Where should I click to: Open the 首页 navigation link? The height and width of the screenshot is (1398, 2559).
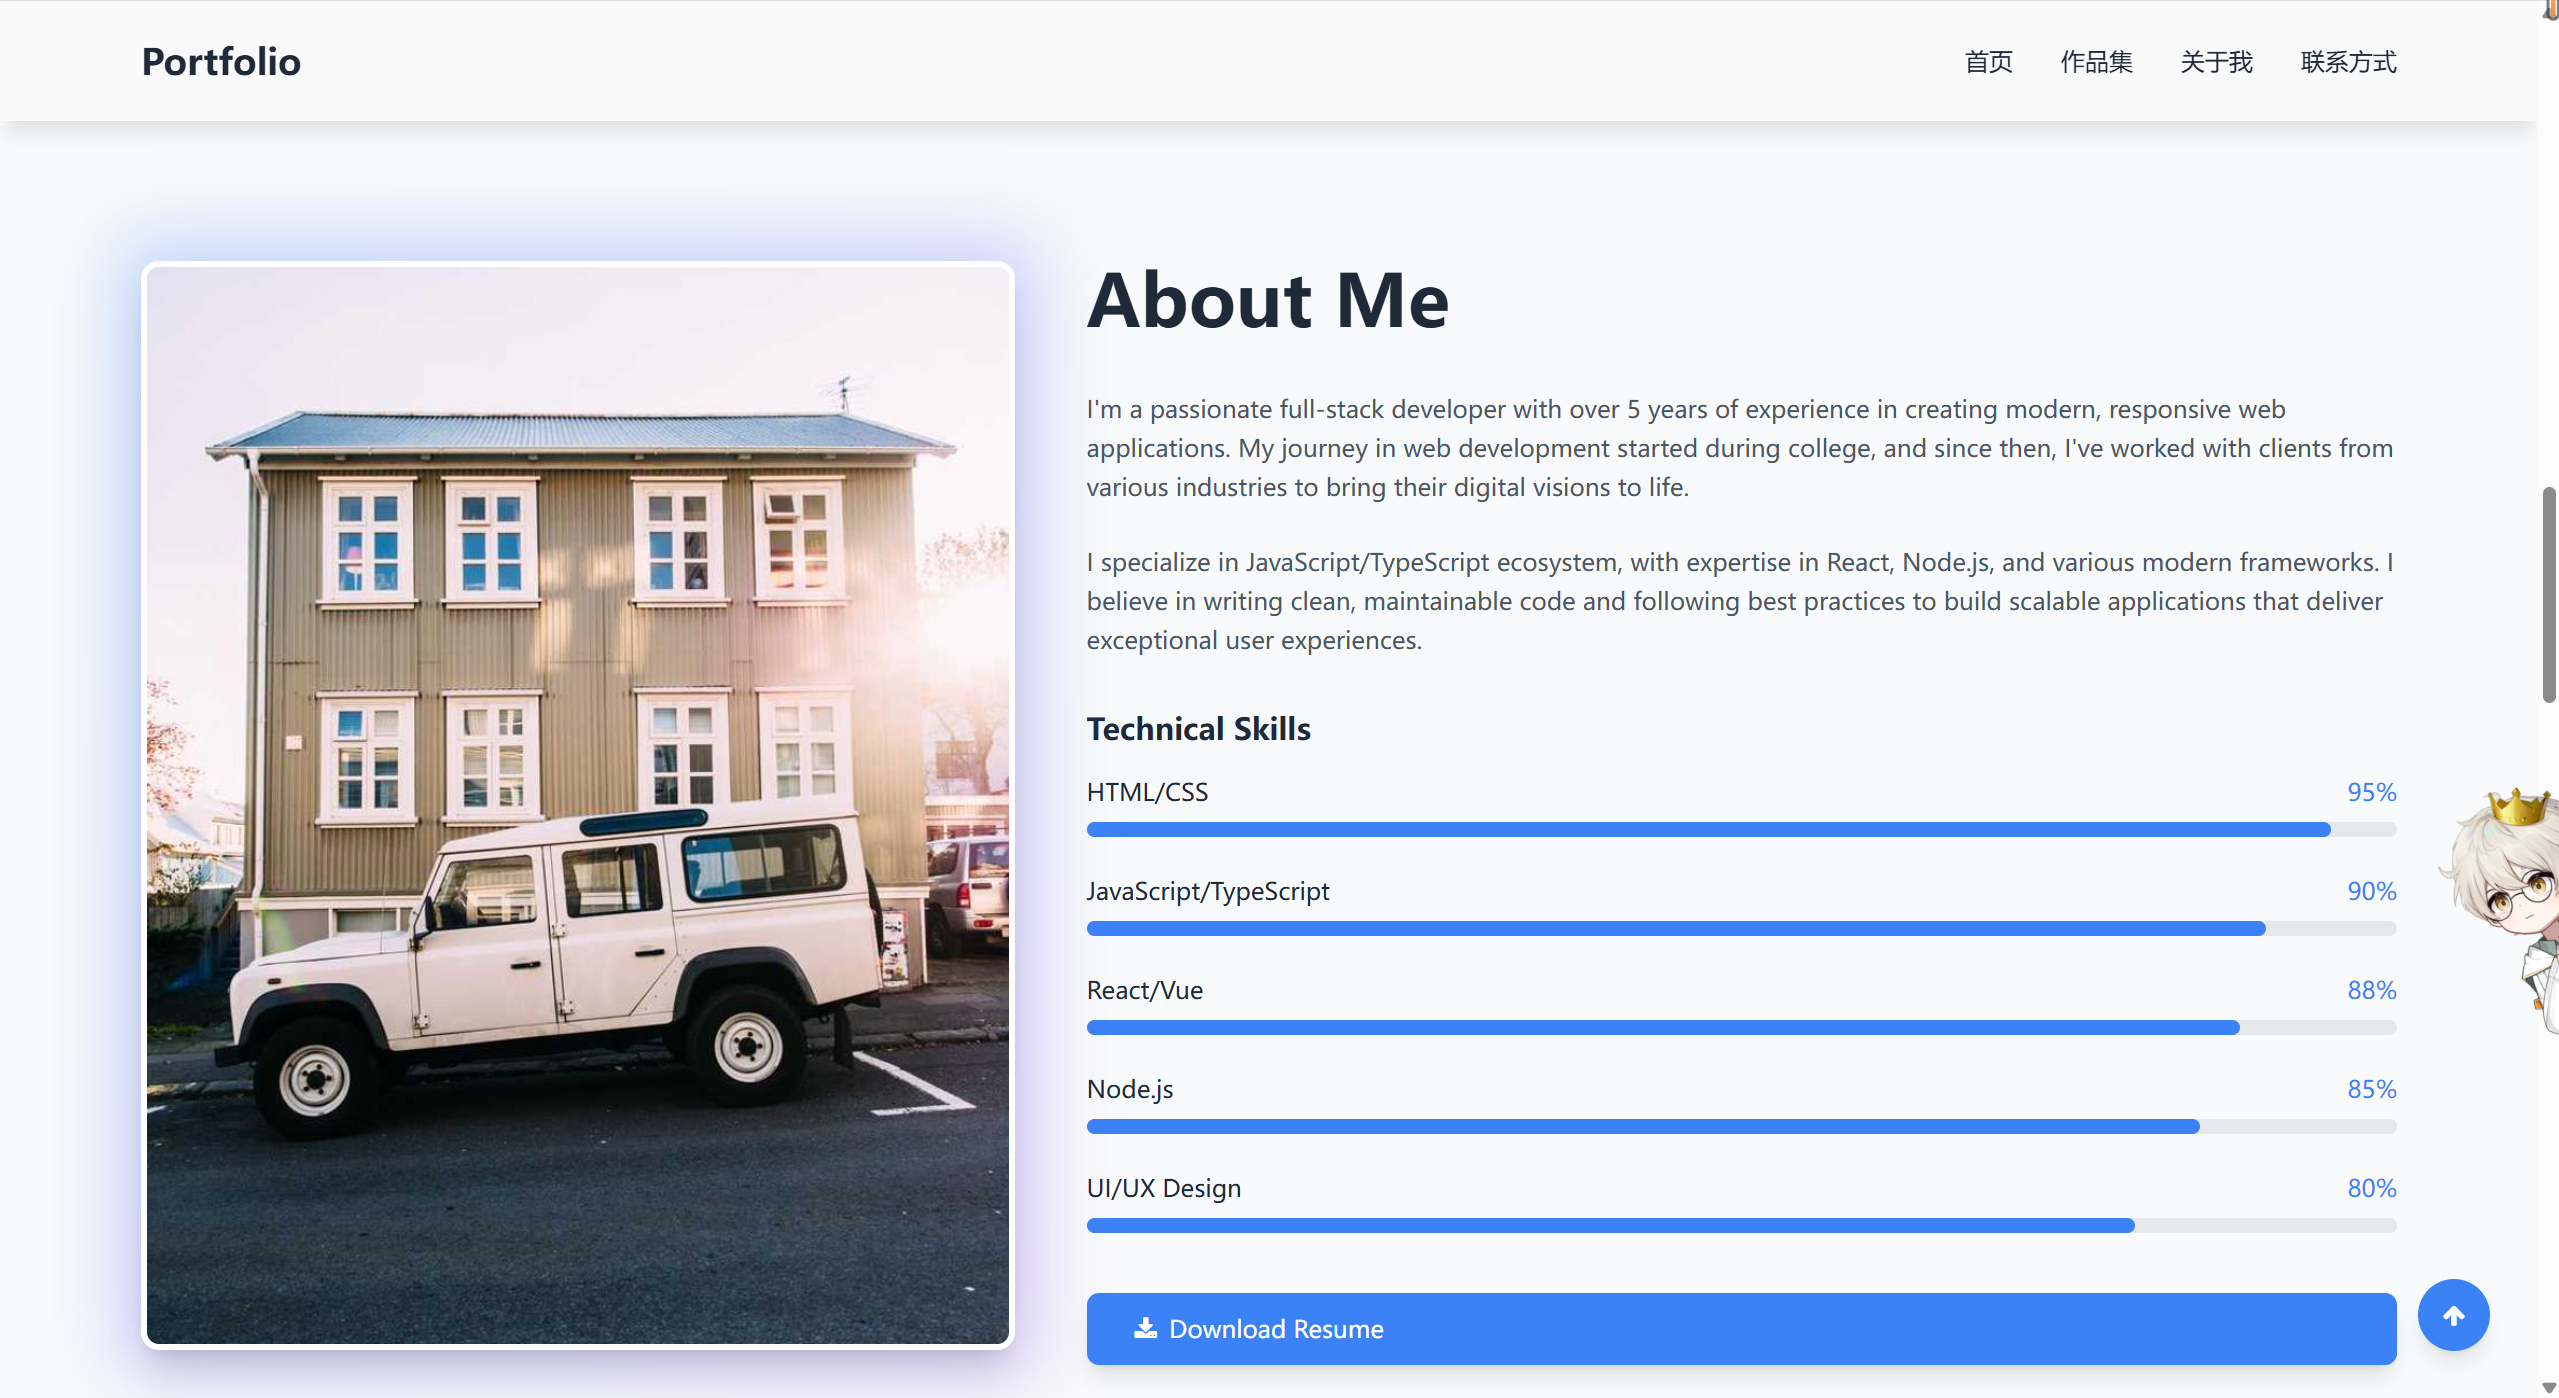pos(1987,62)
